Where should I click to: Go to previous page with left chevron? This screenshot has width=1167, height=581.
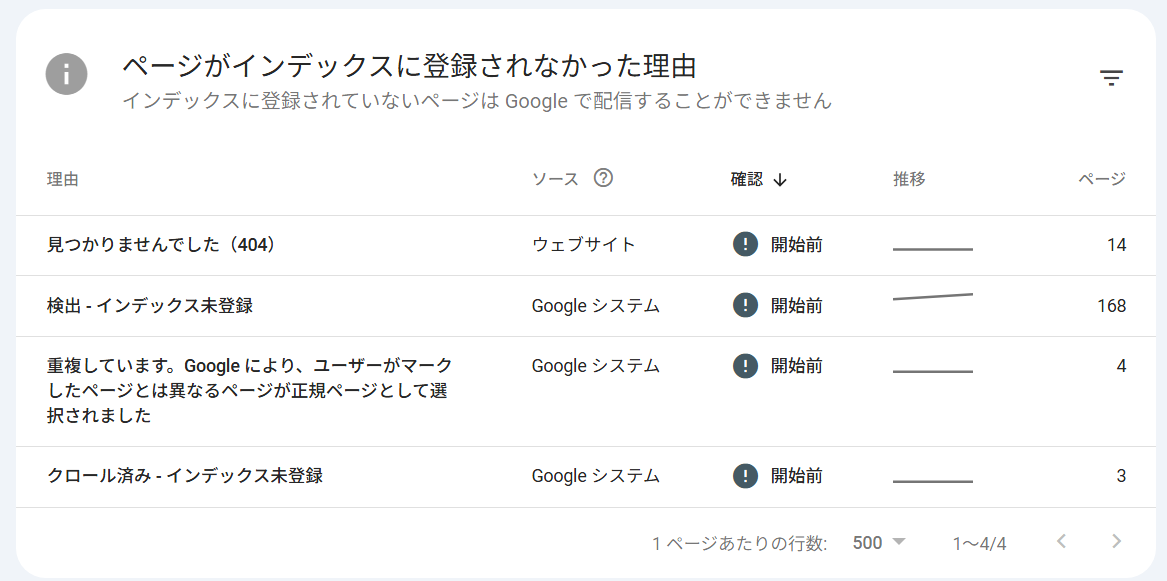(1062, 542)
